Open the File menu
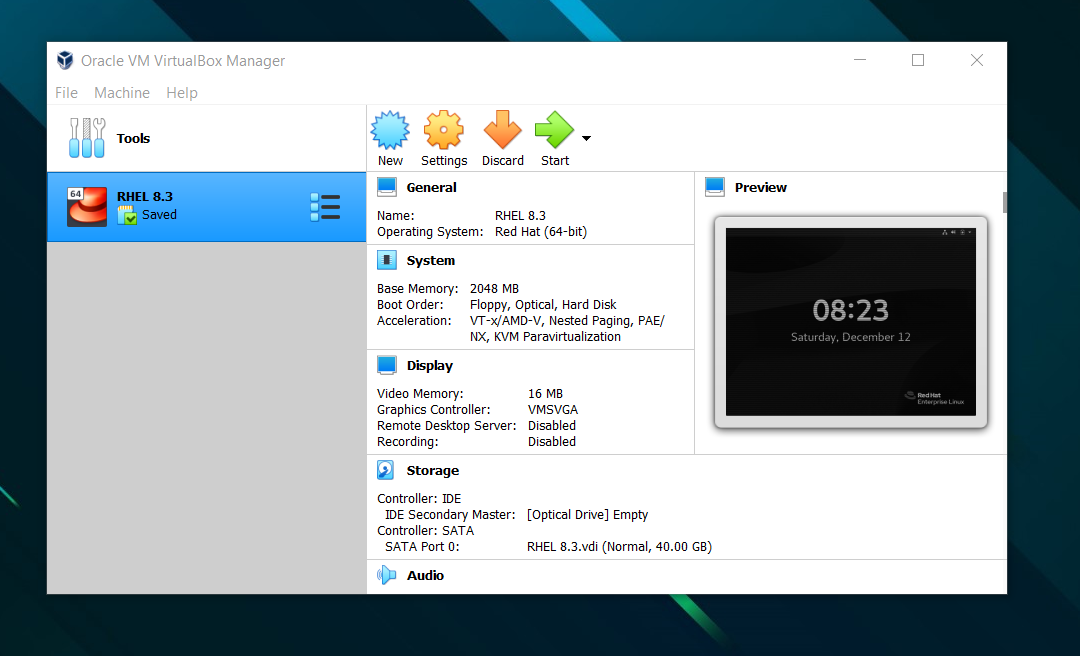 click(x=66, y=93)
